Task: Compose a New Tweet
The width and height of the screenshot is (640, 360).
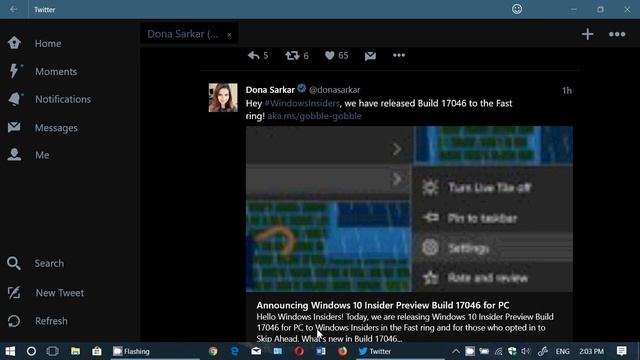Action: tap(60, 293)
